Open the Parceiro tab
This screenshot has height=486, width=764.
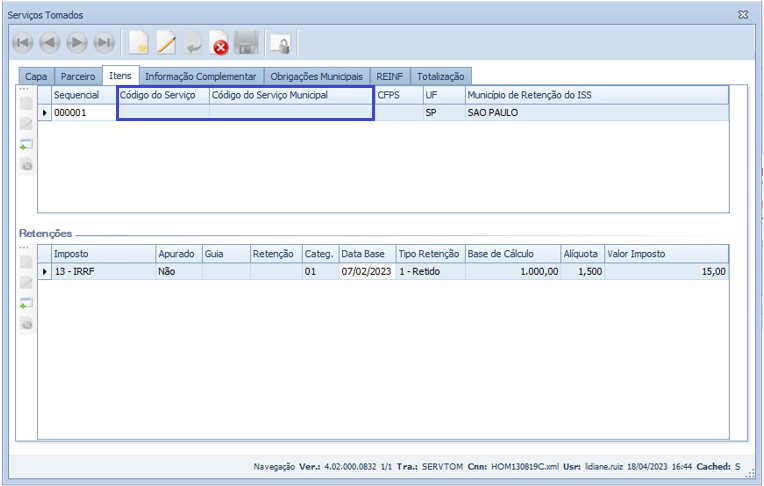78,76
